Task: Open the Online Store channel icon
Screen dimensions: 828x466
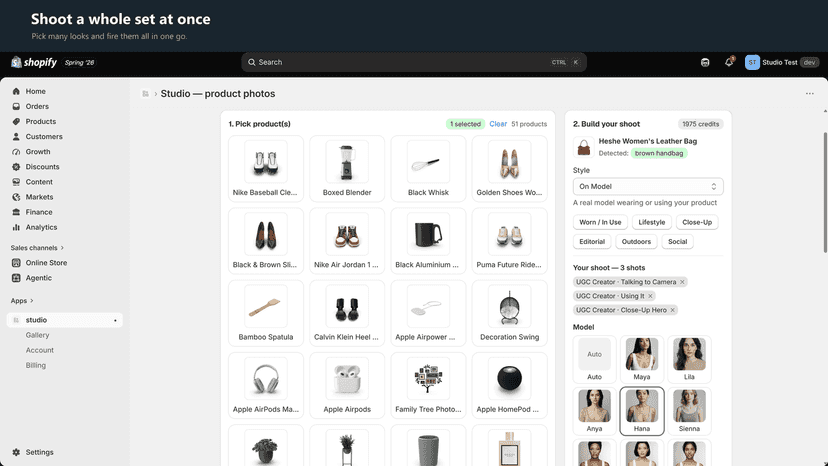Action: (16, 263)
